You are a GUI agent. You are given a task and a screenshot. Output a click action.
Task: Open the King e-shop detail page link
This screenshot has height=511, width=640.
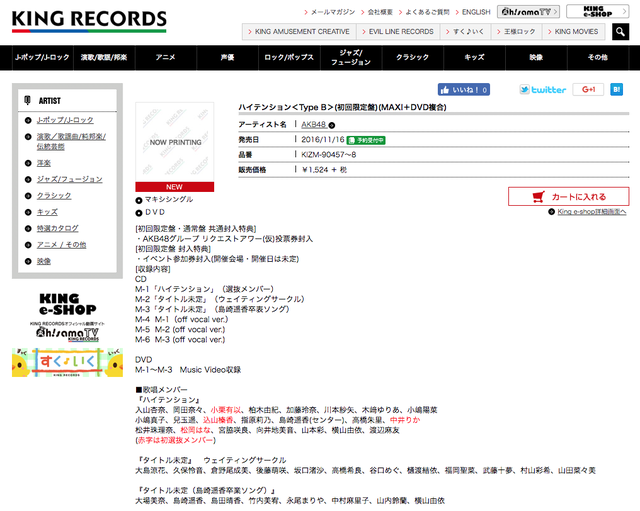click(591, 211)
